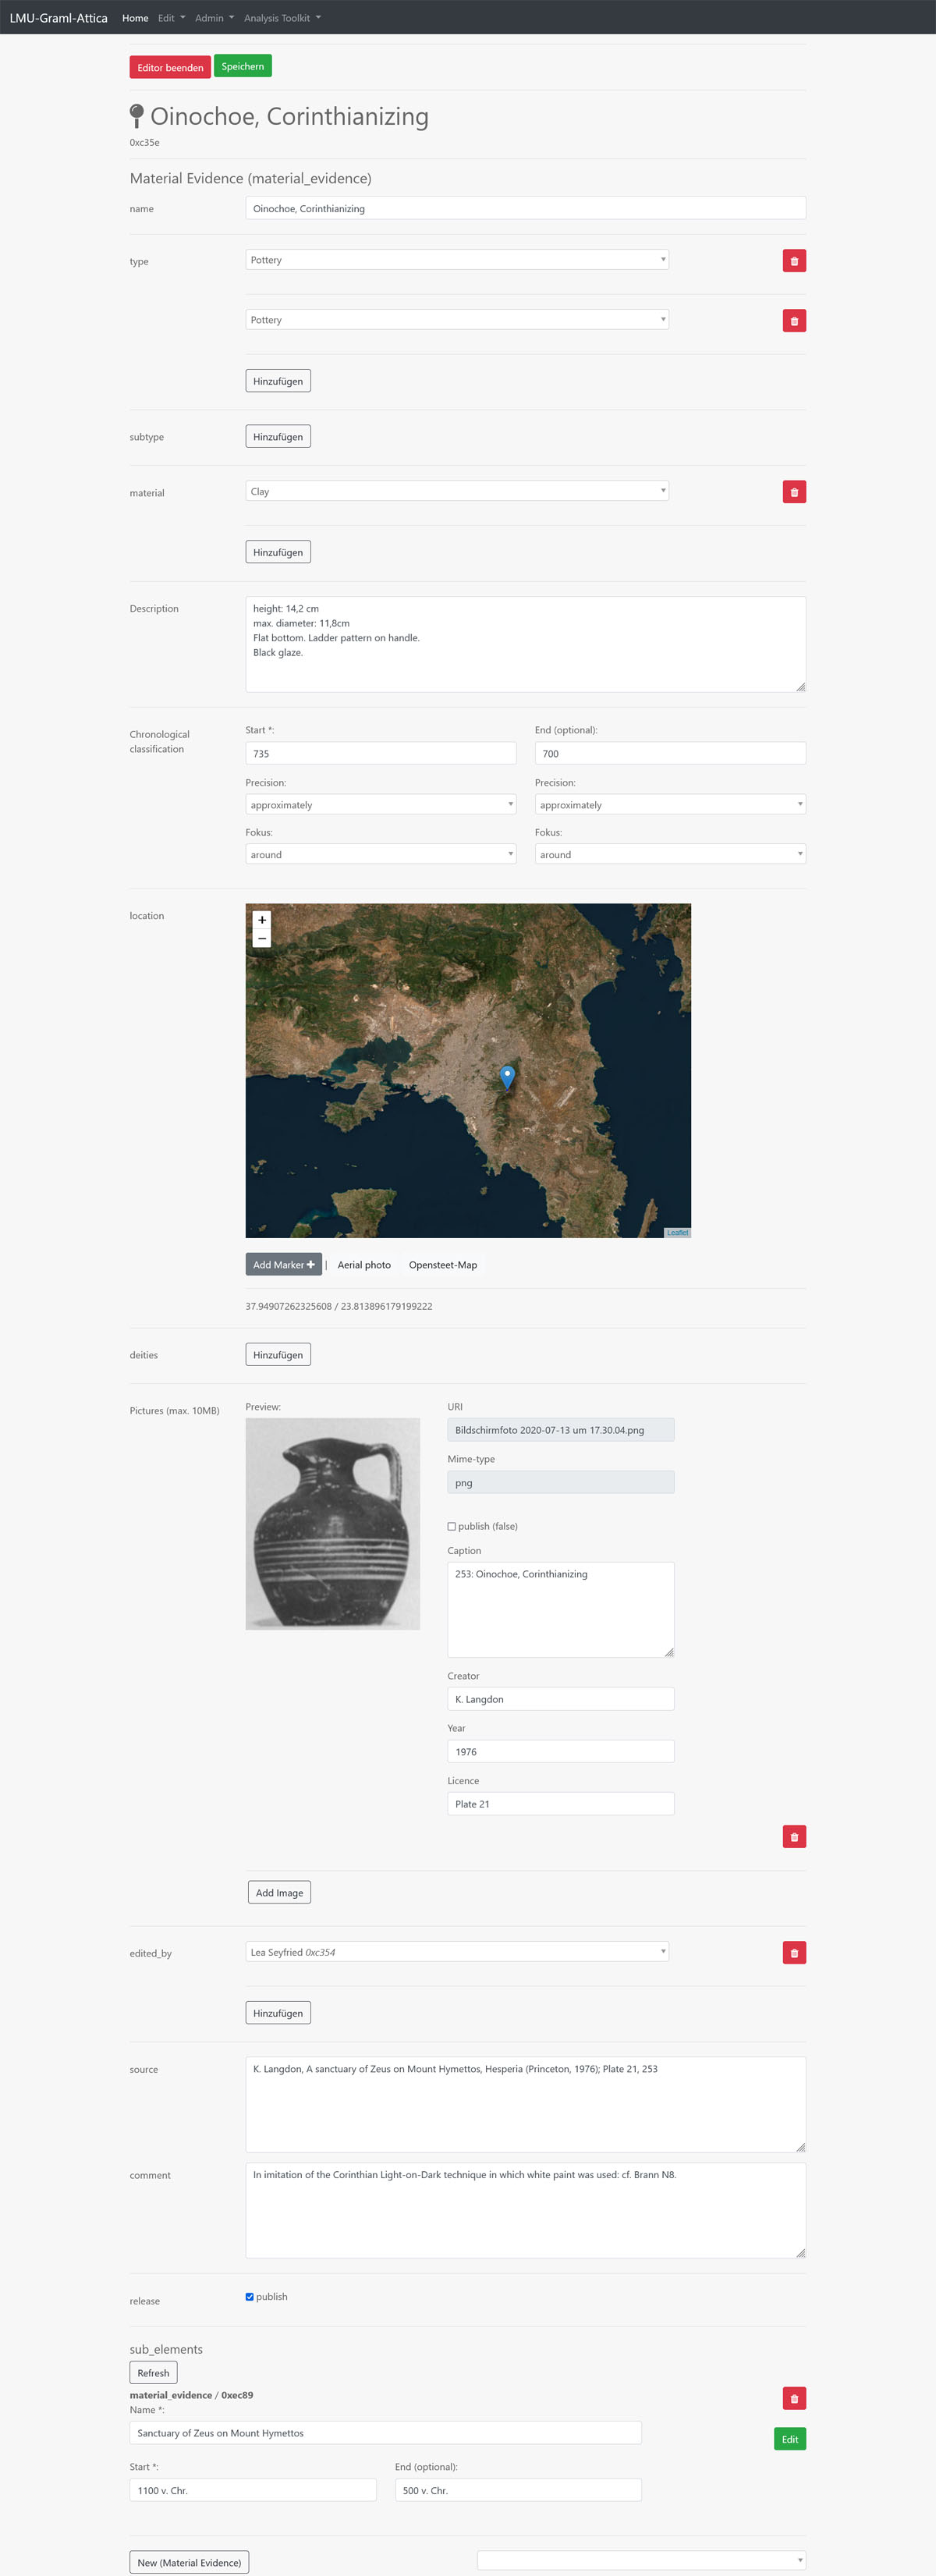
Task: Click the Add Image button
Action: point(279,1892)
